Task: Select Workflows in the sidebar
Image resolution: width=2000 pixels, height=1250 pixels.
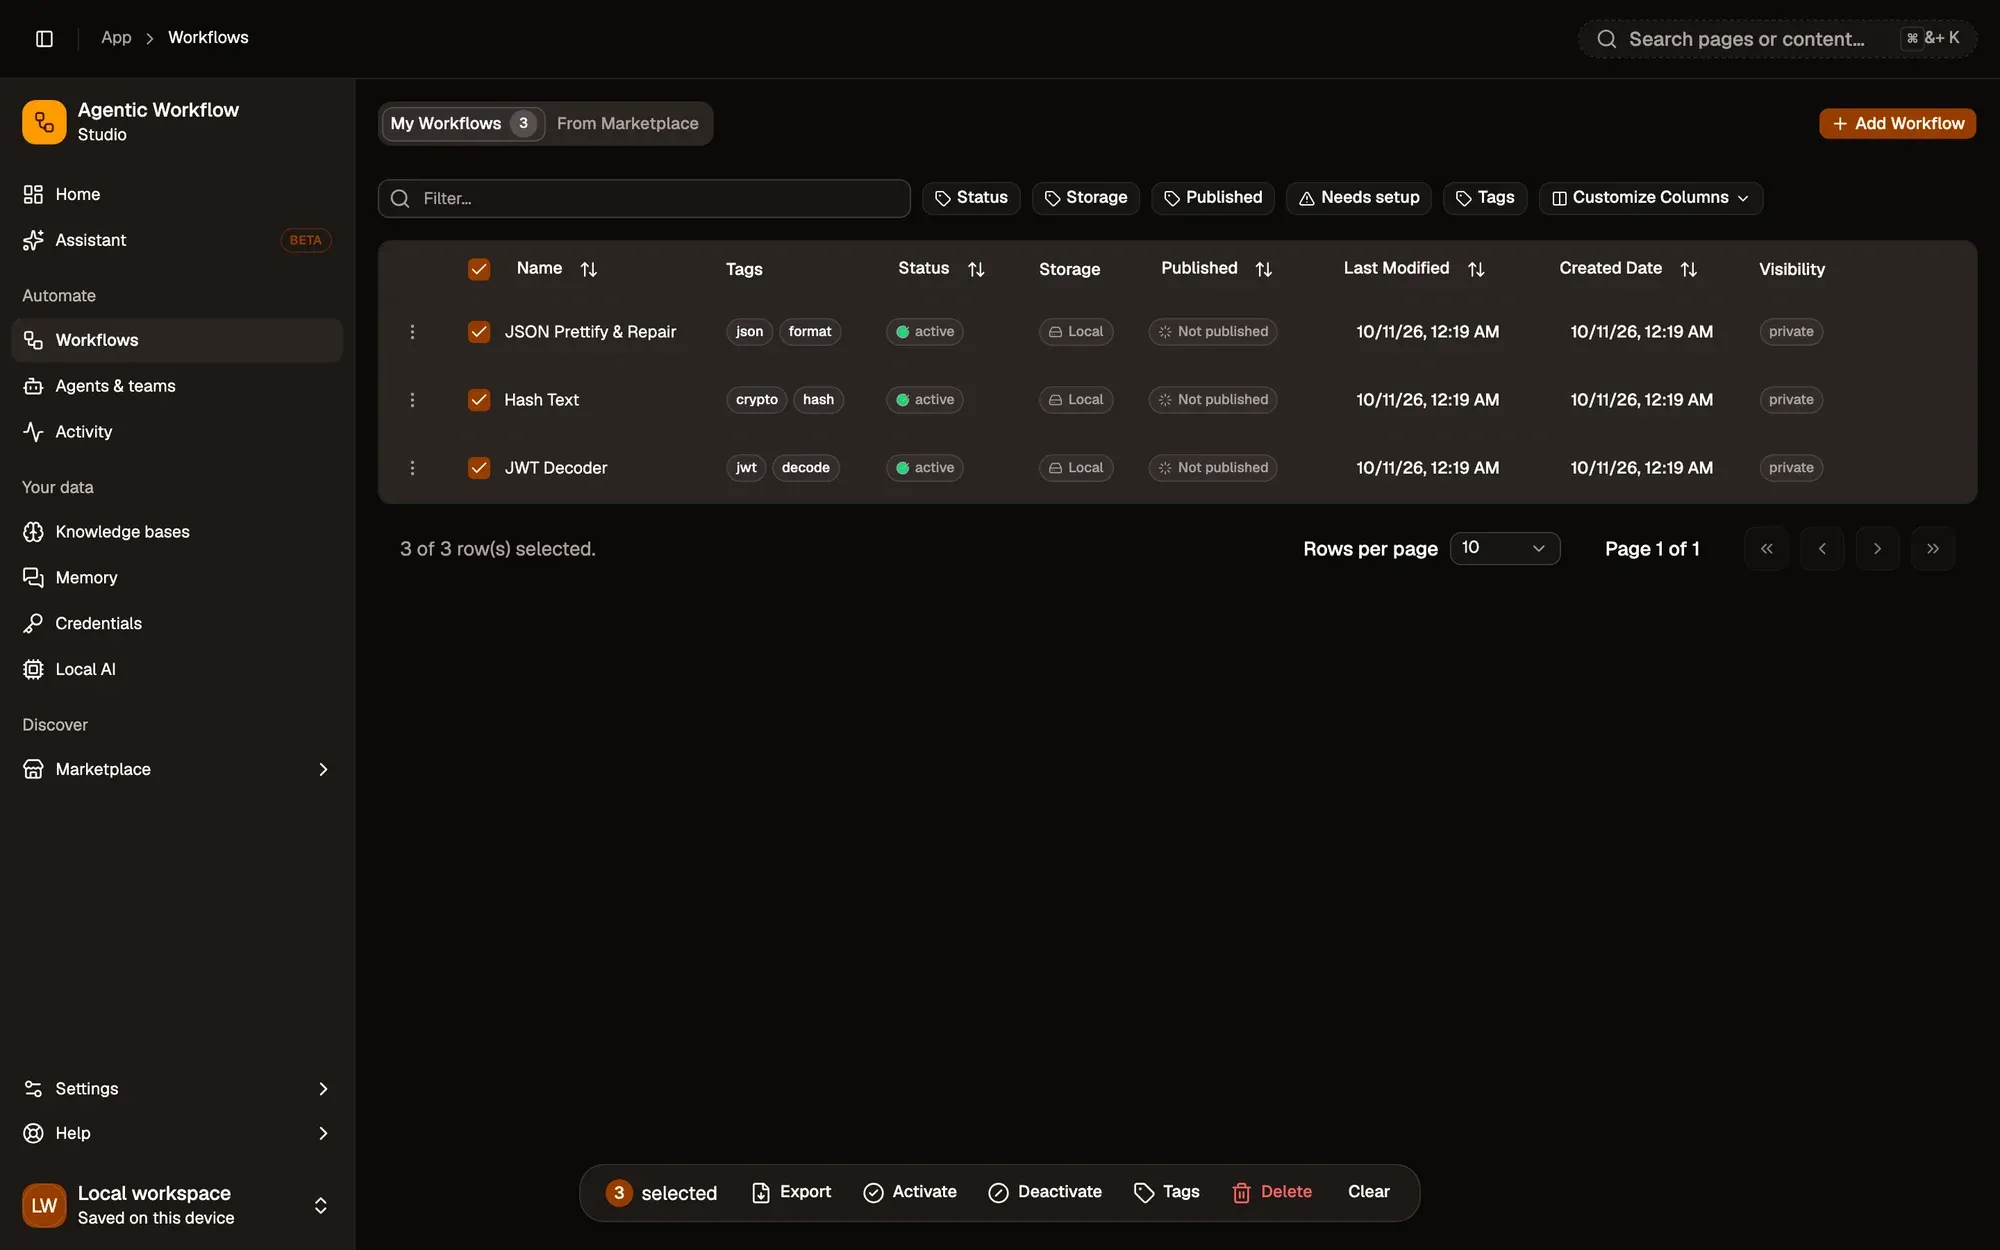Action: [177, 340]
